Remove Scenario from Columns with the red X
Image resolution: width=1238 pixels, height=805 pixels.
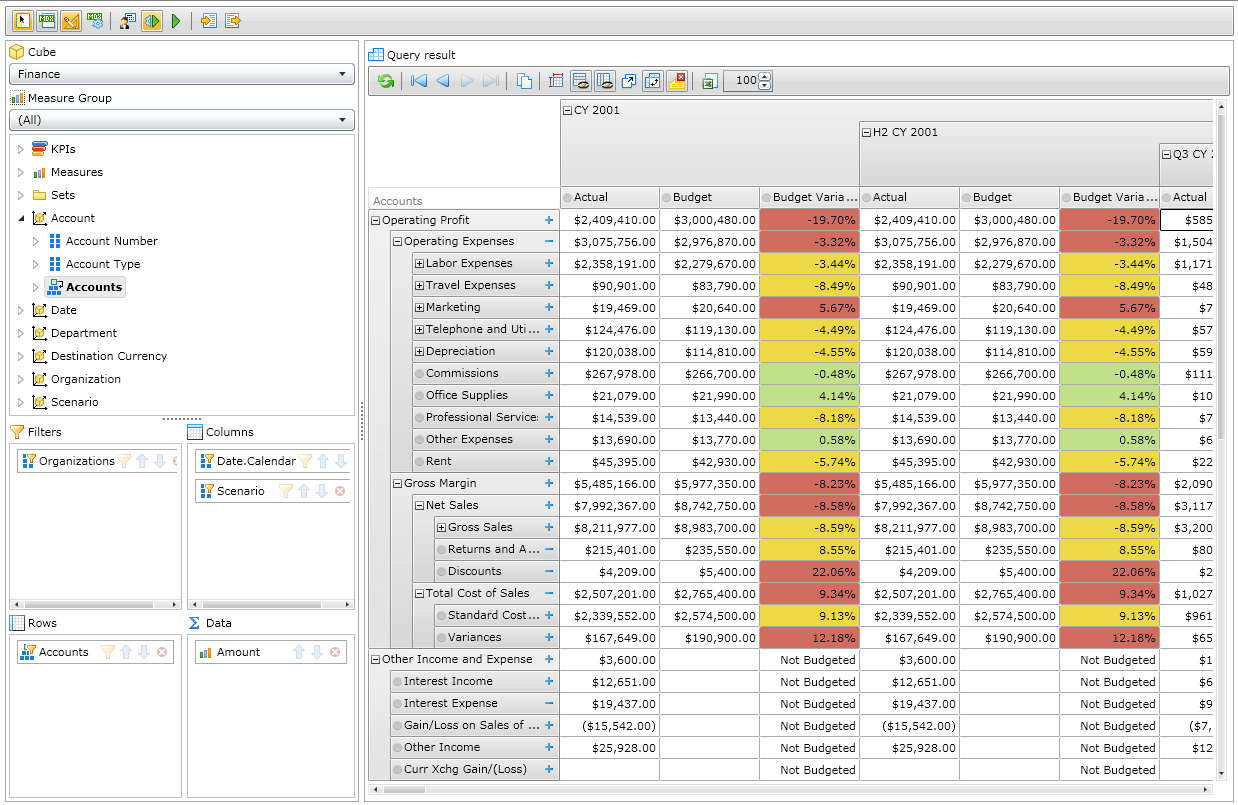pyautogui.click(x=339, y=491)
